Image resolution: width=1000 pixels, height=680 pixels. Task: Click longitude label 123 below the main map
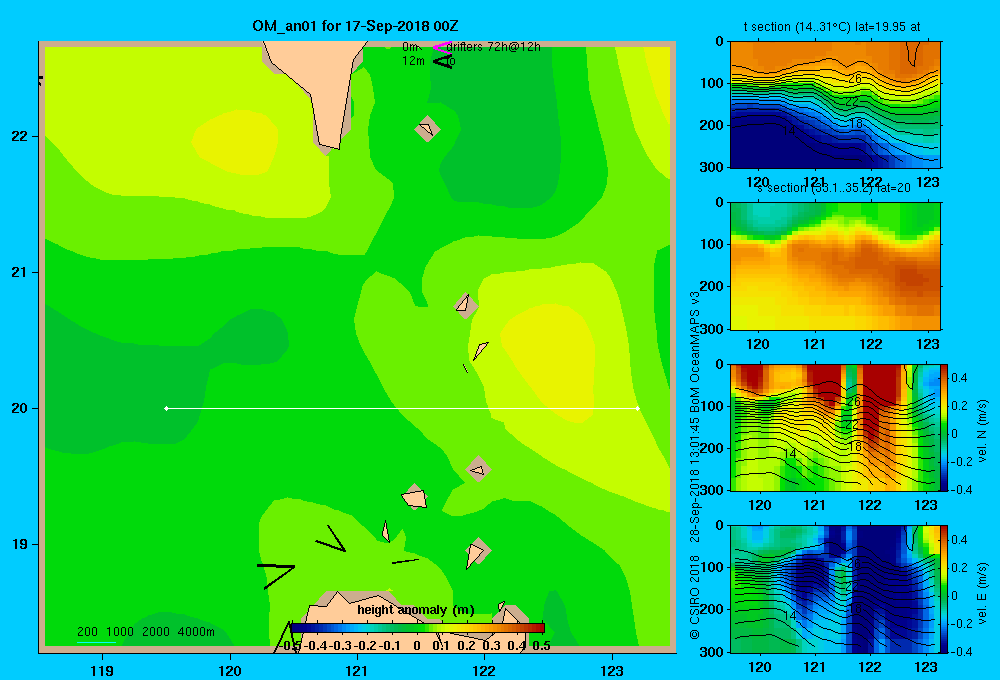[612, 670]
